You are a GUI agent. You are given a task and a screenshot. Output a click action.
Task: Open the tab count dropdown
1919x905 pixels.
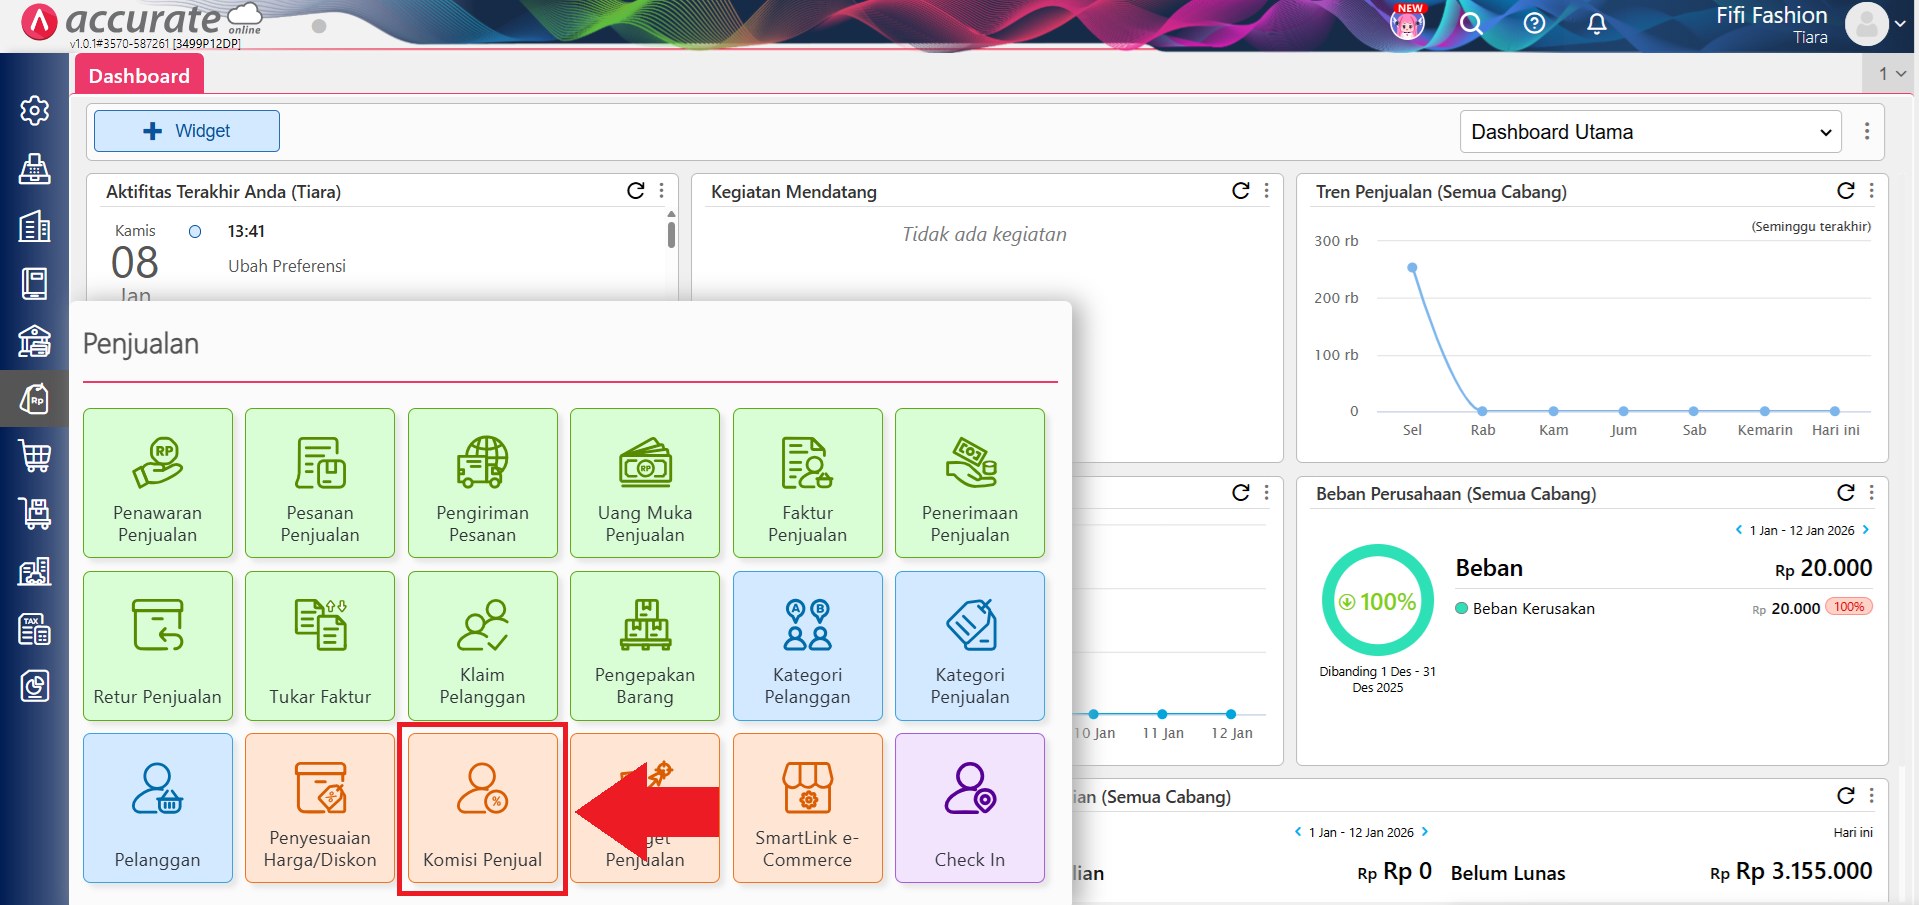[1891, 74]
